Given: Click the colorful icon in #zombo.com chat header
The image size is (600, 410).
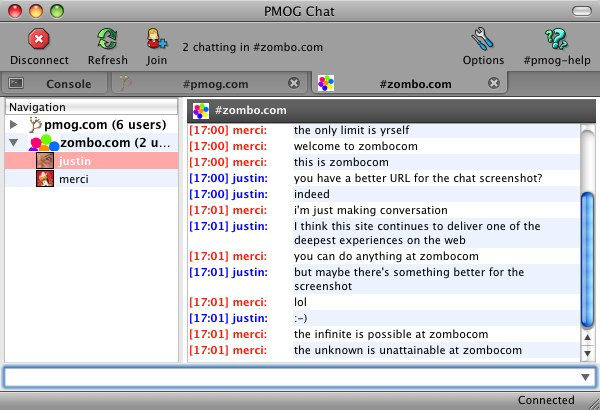Looking at the screenshot, I should [201, 111].
